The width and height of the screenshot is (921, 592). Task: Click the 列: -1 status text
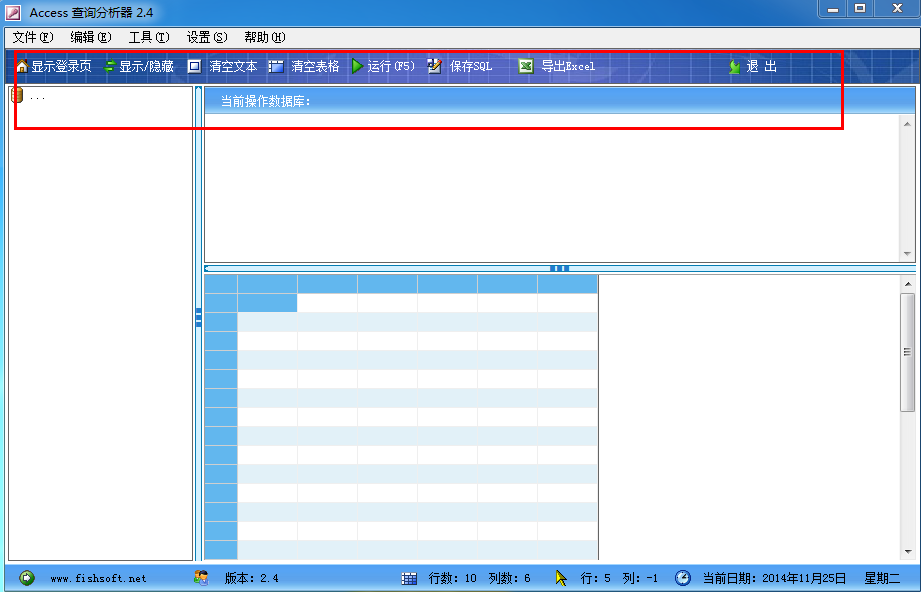(640, 578)
